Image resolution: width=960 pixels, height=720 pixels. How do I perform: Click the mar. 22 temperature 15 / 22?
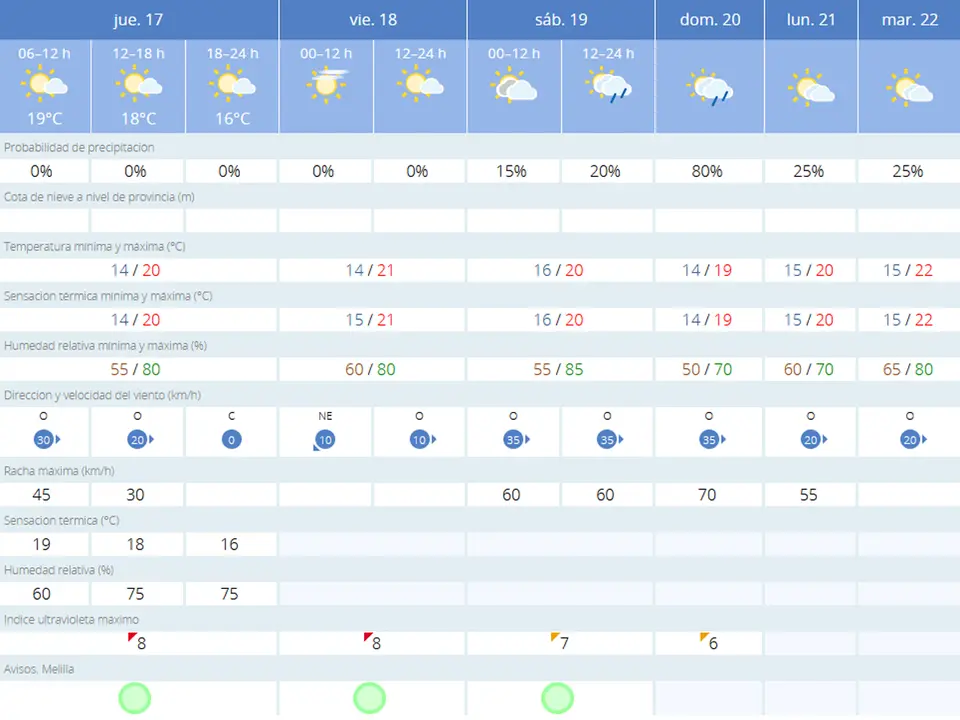[908, 270]
